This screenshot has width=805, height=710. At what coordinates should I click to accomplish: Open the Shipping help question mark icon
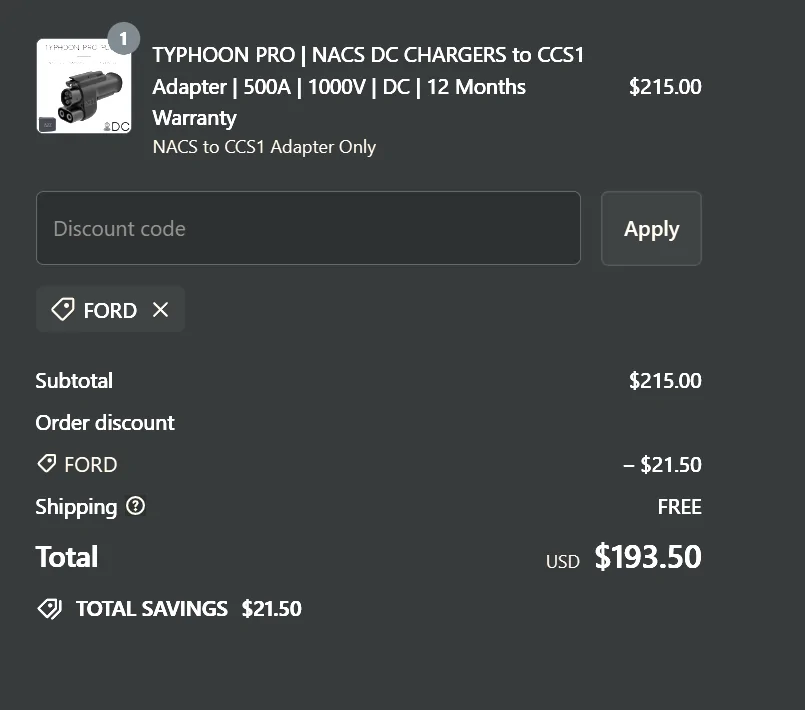136,506
